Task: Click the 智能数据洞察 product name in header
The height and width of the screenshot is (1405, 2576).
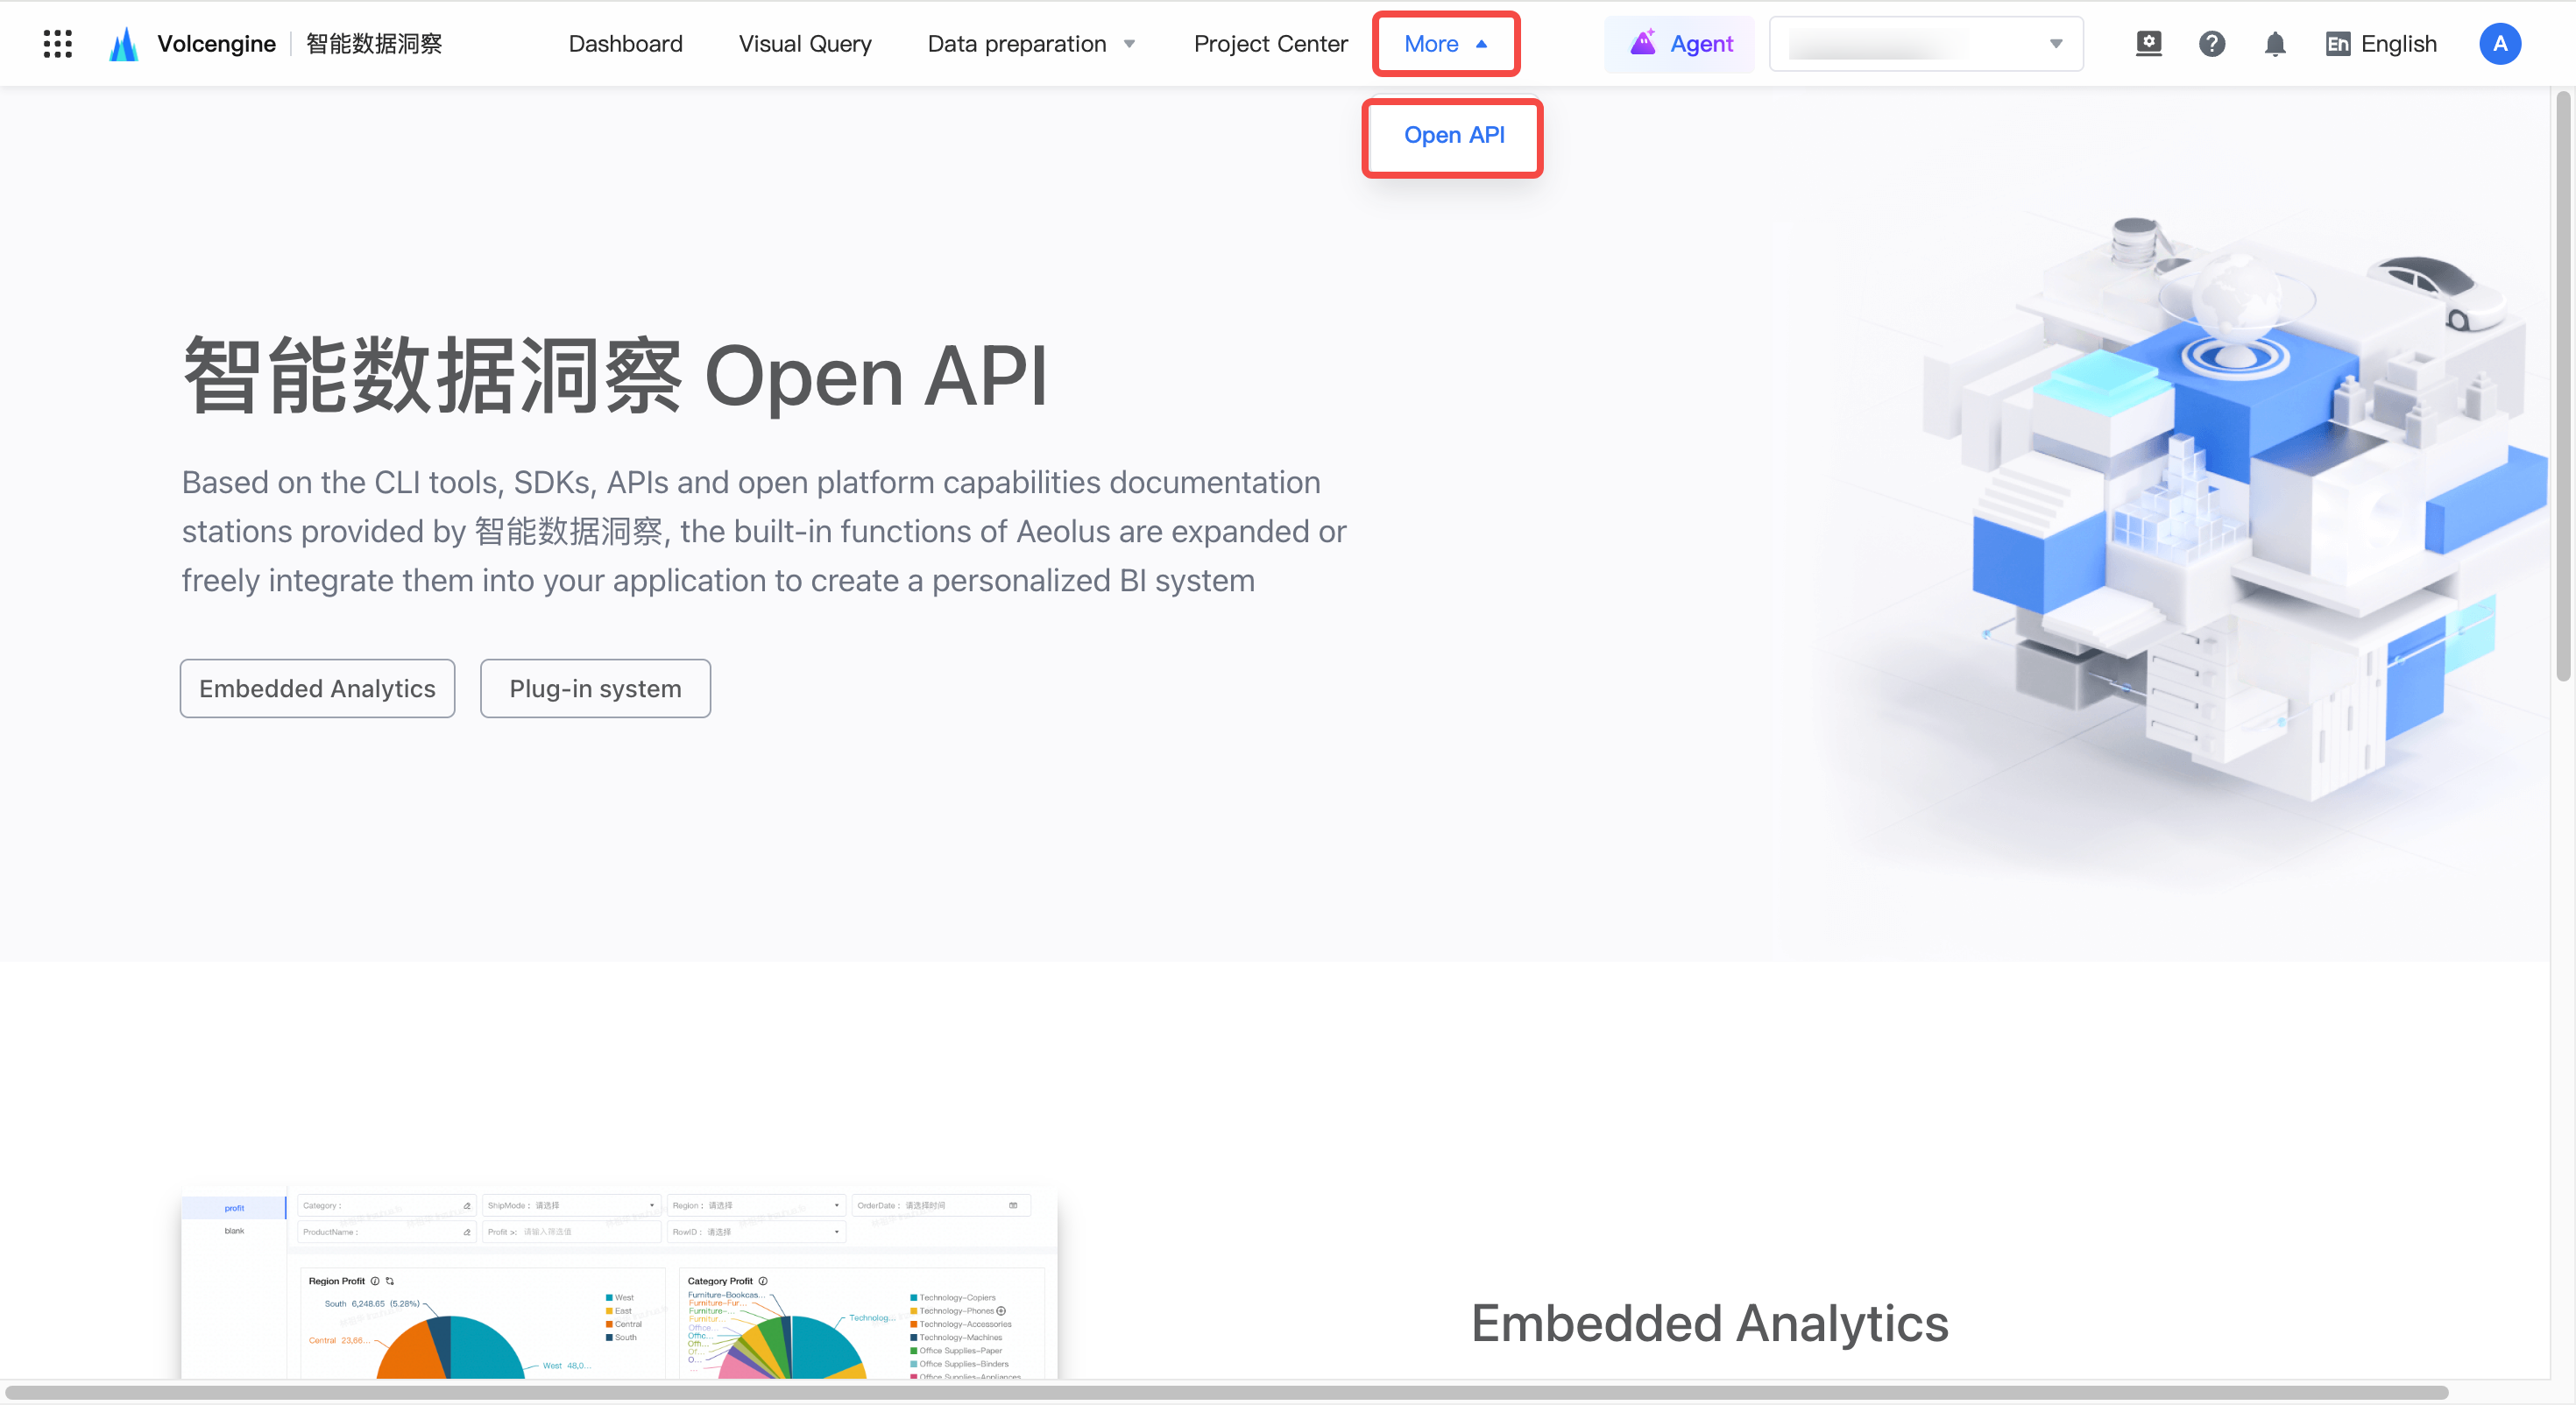Action: [x=373, y=44]
